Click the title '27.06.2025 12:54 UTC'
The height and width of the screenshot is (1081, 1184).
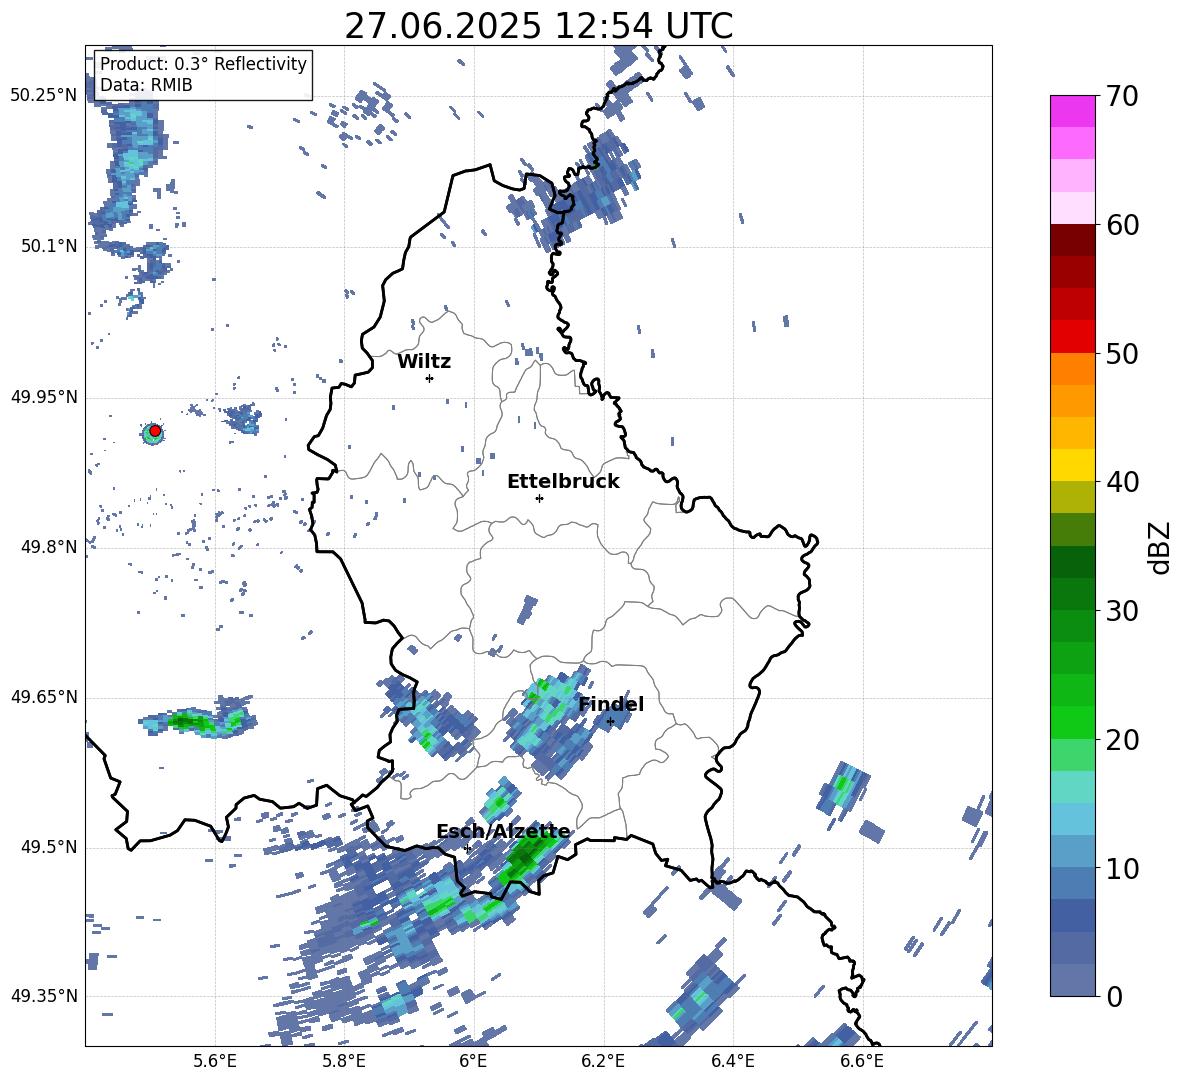538,26
